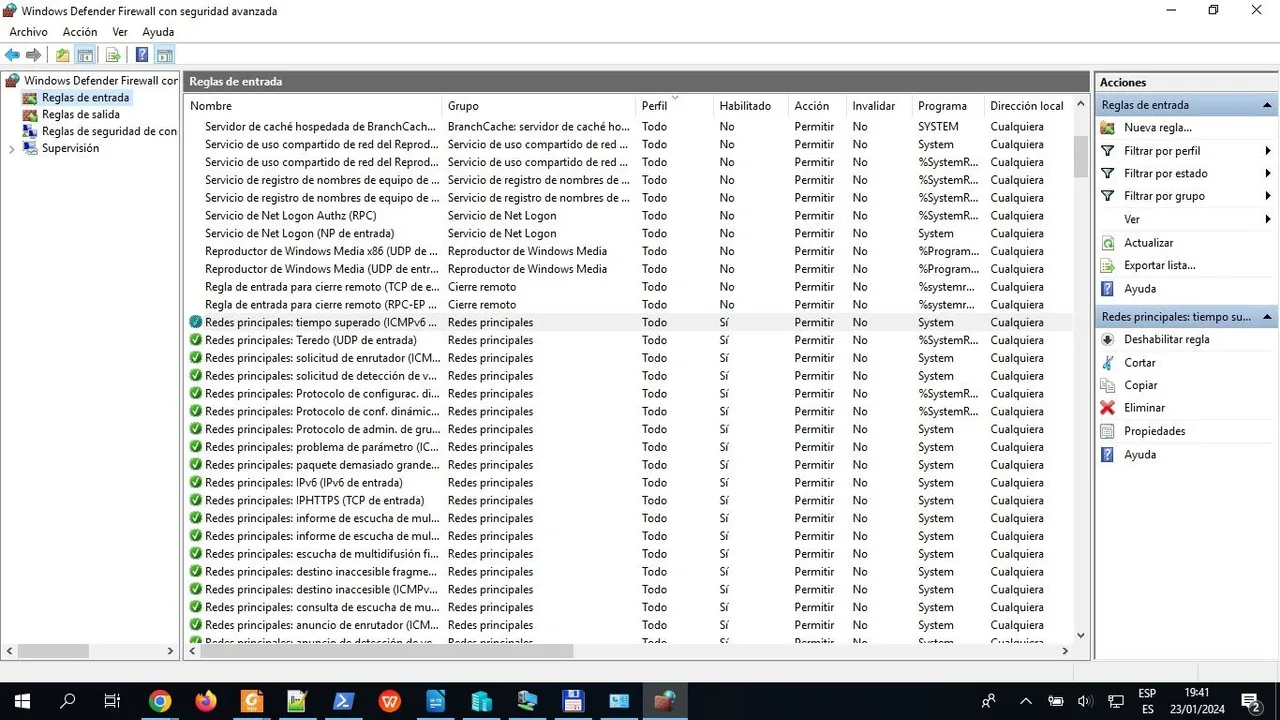Screen dimensions: 1280x720
Task: Select rule Servidor de caché hospedada de BranchCache
Action: 629,127
